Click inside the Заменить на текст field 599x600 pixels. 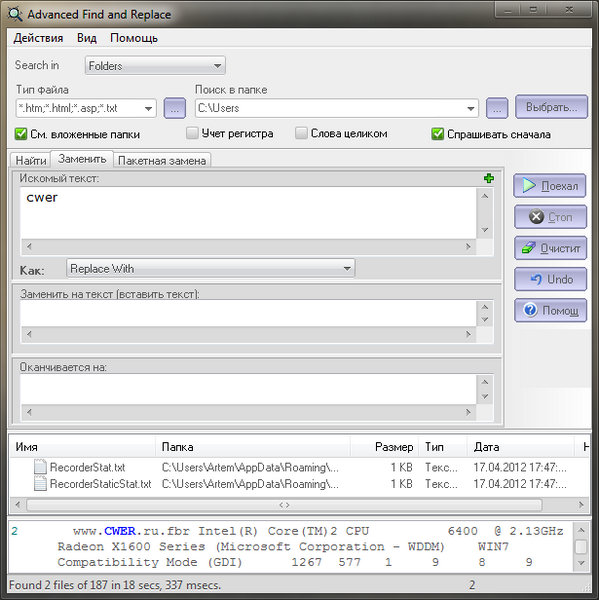tap(248, 313)
